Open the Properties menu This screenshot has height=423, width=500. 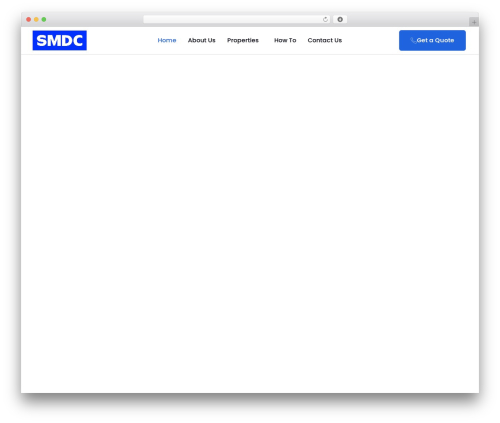(x=243, y=40)
